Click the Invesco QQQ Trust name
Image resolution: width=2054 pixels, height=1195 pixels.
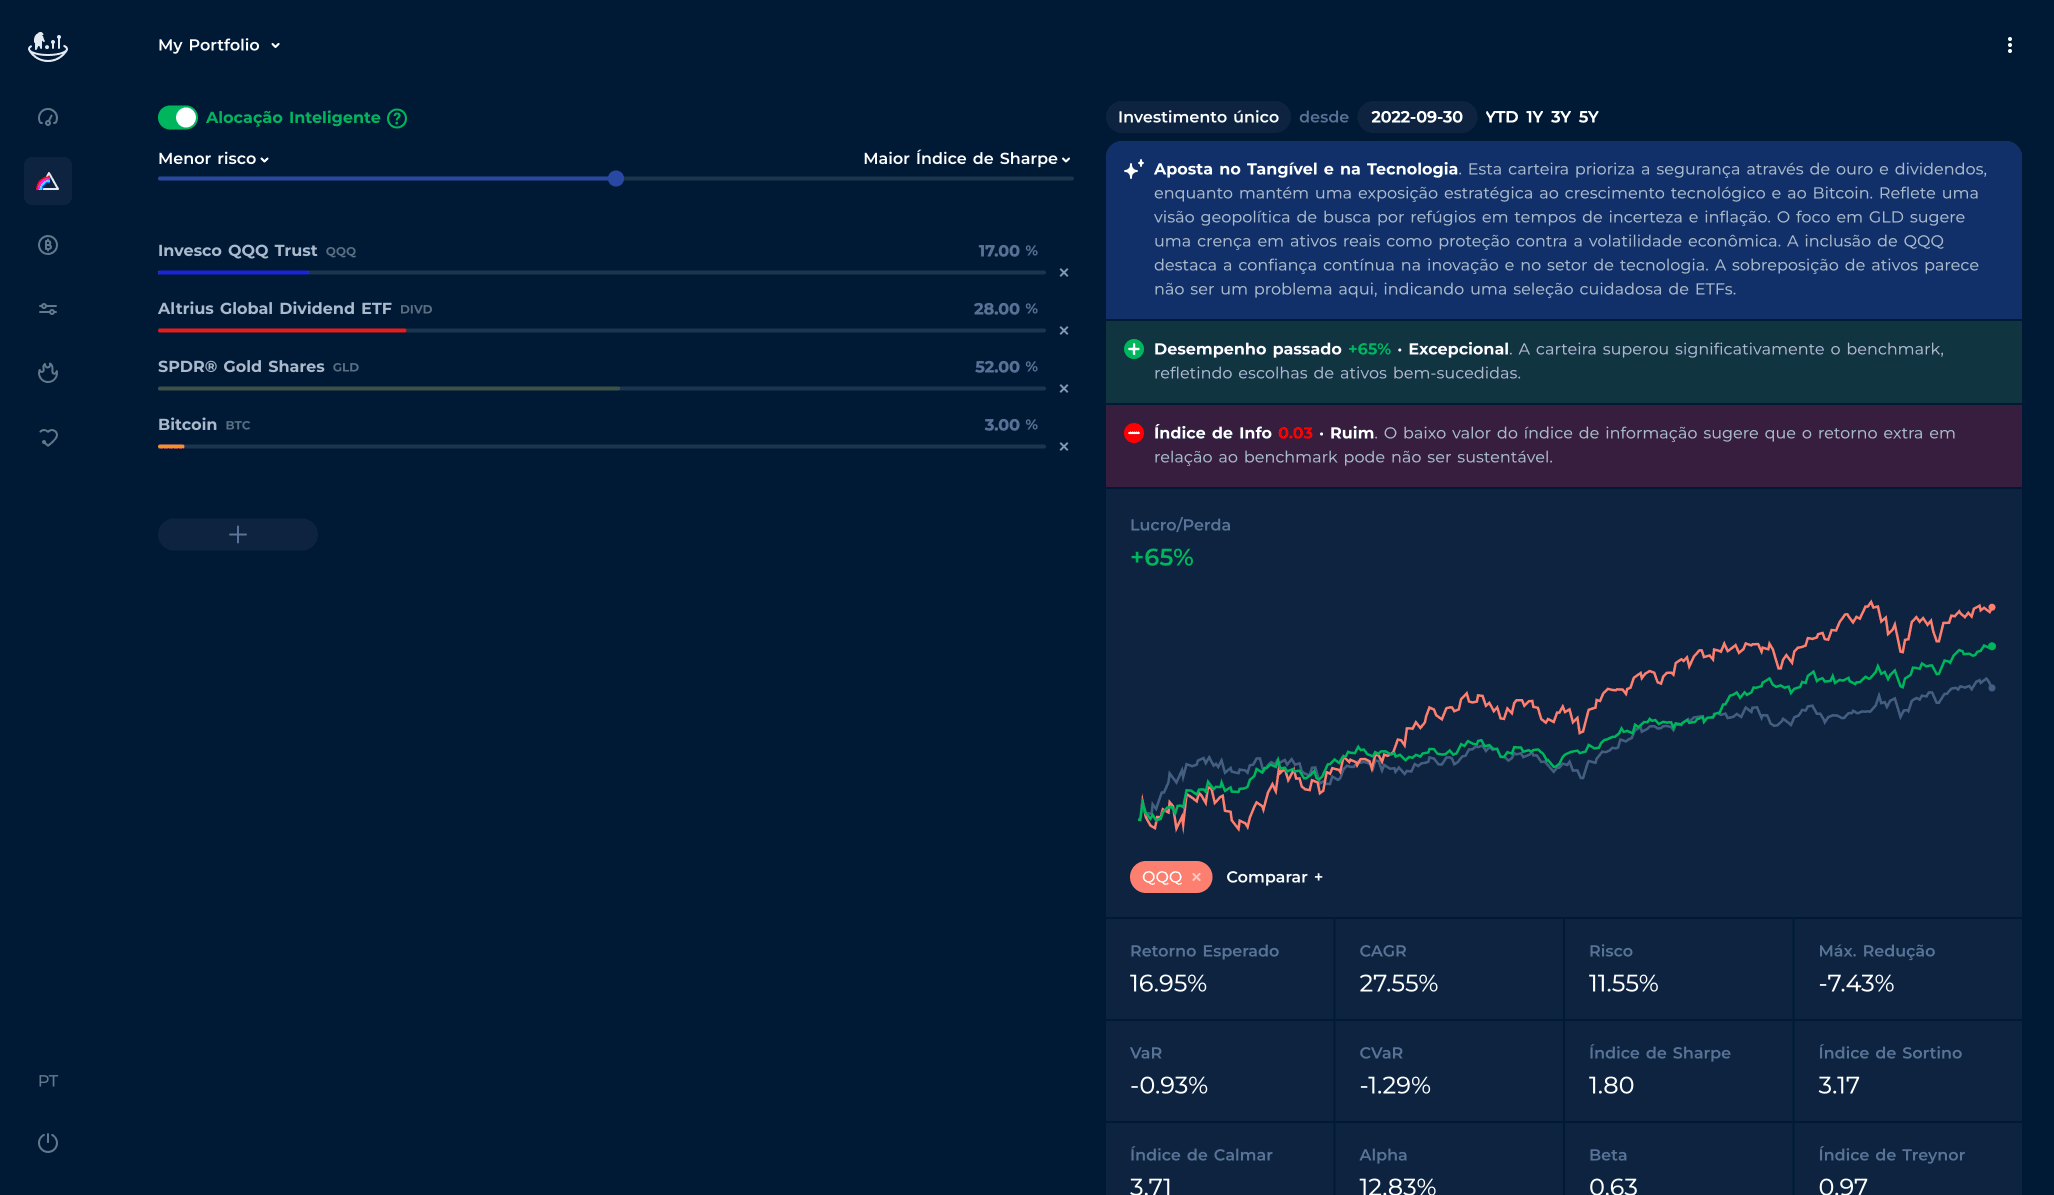click(237, 251)
